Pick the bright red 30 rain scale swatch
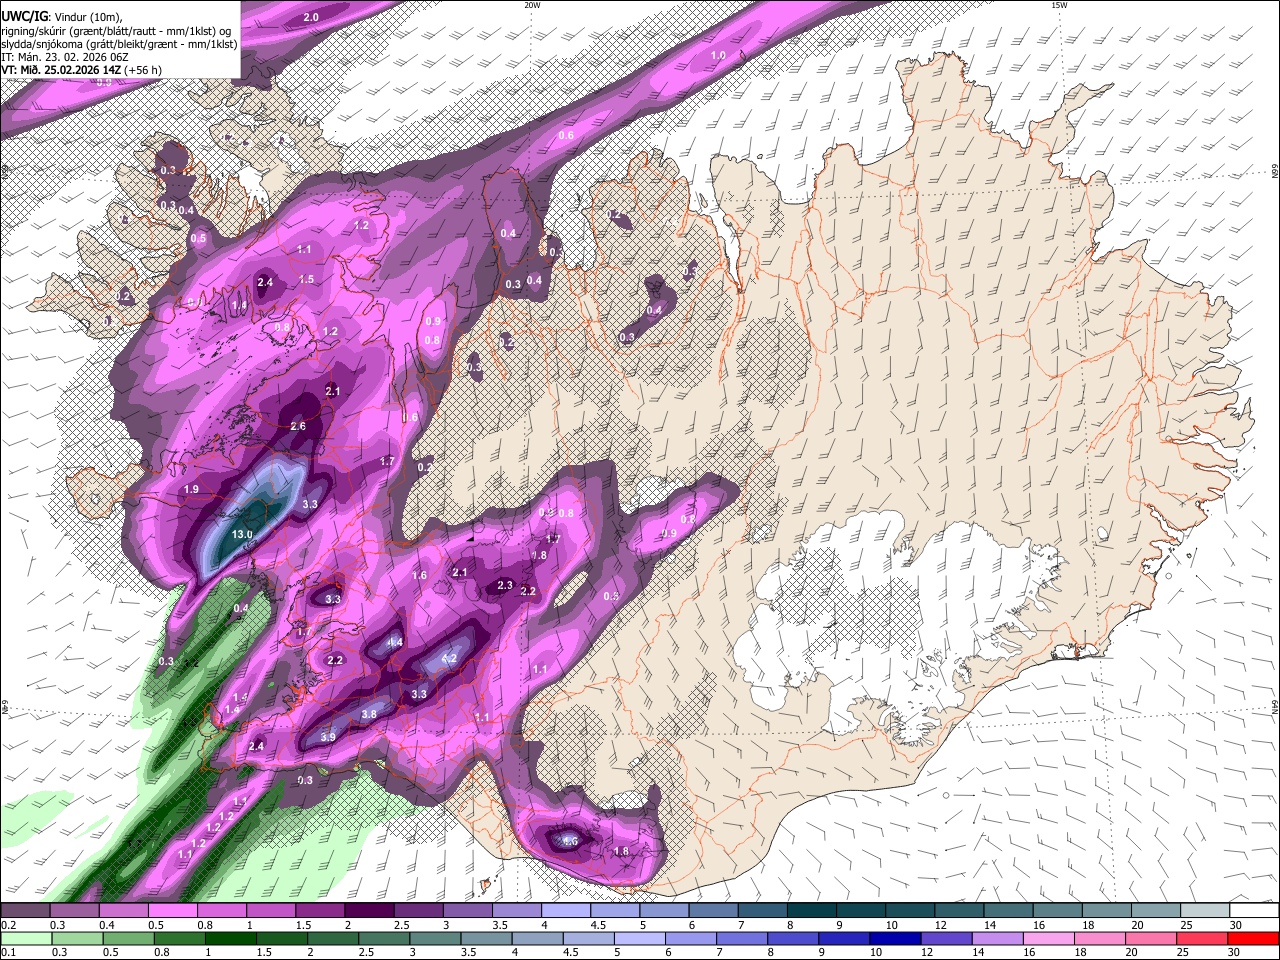Screen dimensions: 1280x960 tap(1254, 939)
